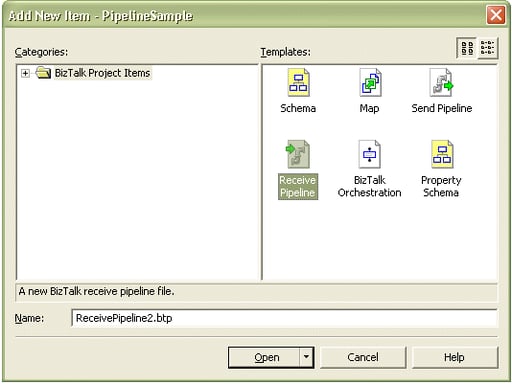Click the Open button
Viewport: 512px width, 384px height.
coord(264,357)
